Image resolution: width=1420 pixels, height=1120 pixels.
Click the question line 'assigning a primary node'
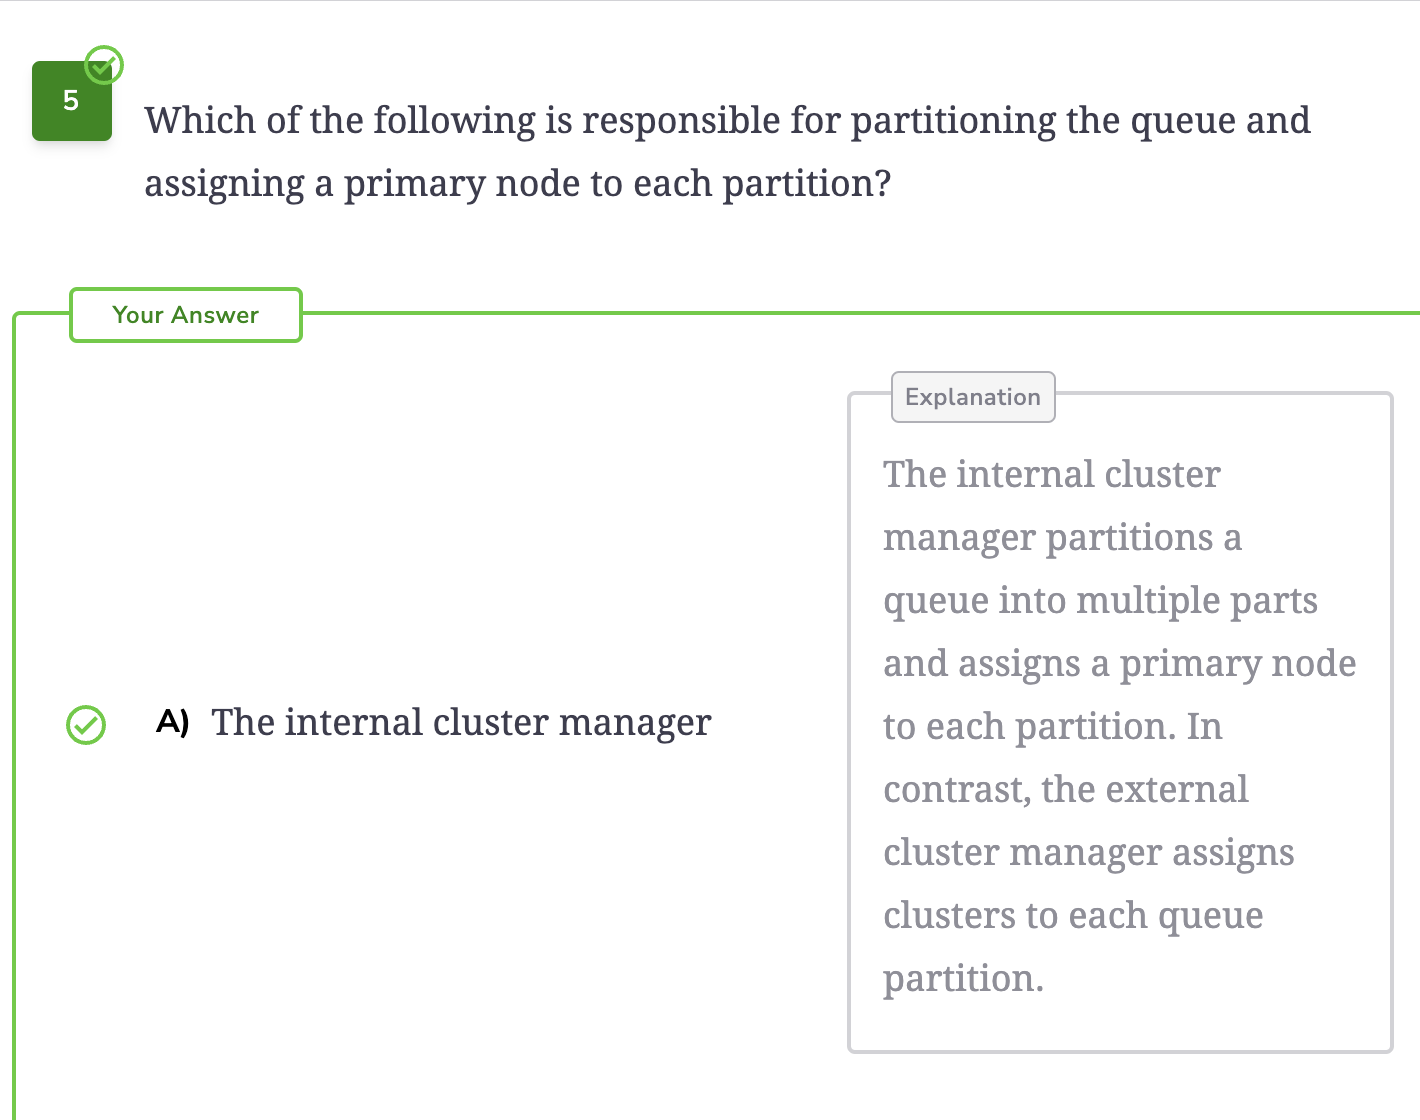pyautogui.click(x=517, y=184)
